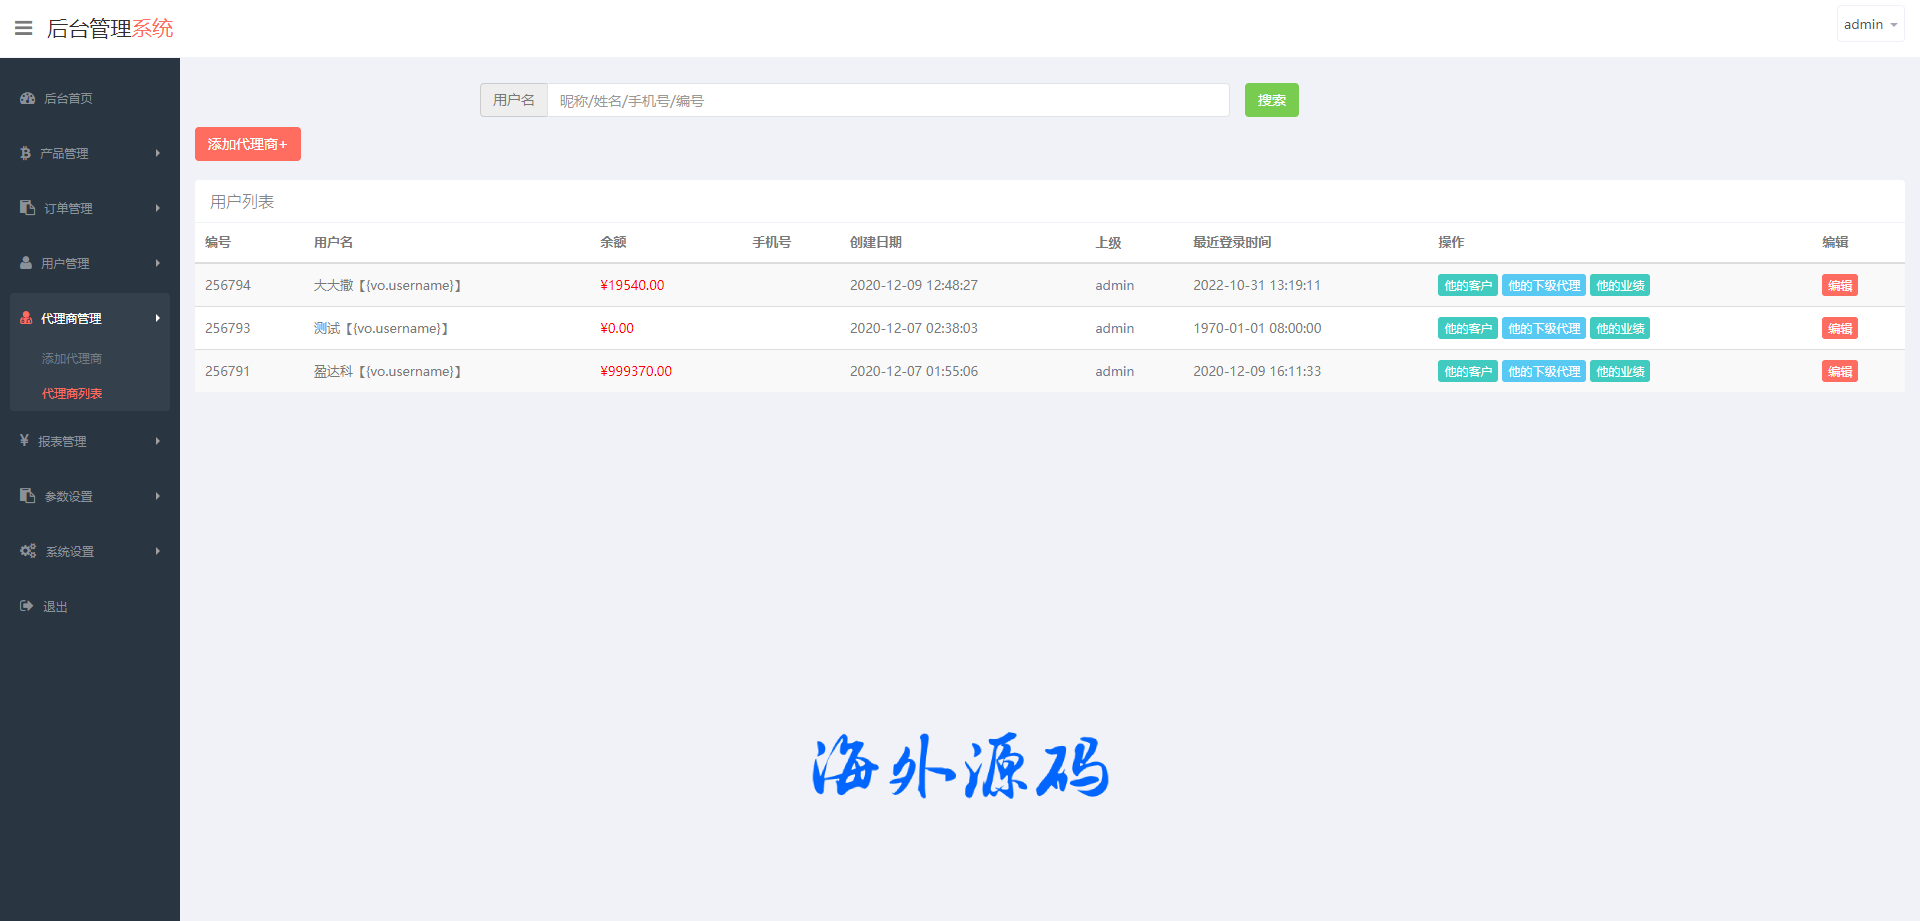The width and height of the screenshot is (1920, 921).
Task: Click the bitcoin icon beside 产品管理
Action: click(x=25, y=153)
